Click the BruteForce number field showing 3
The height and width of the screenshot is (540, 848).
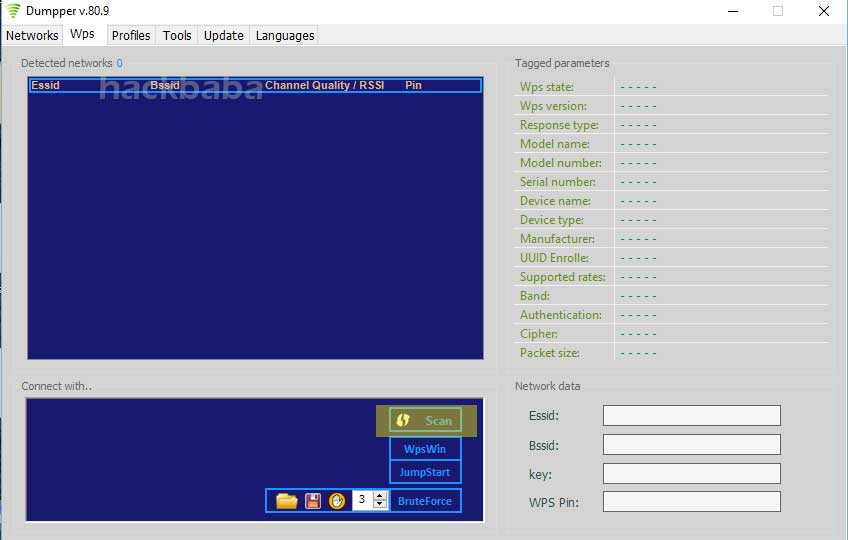click(362, 500)
